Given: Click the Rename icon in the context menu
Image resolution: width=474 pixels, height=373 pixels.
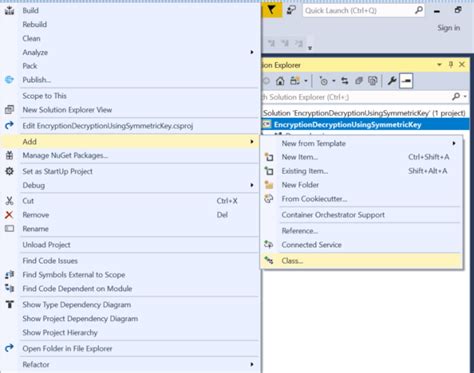Looking at the screenshot, I should point(9,229).
